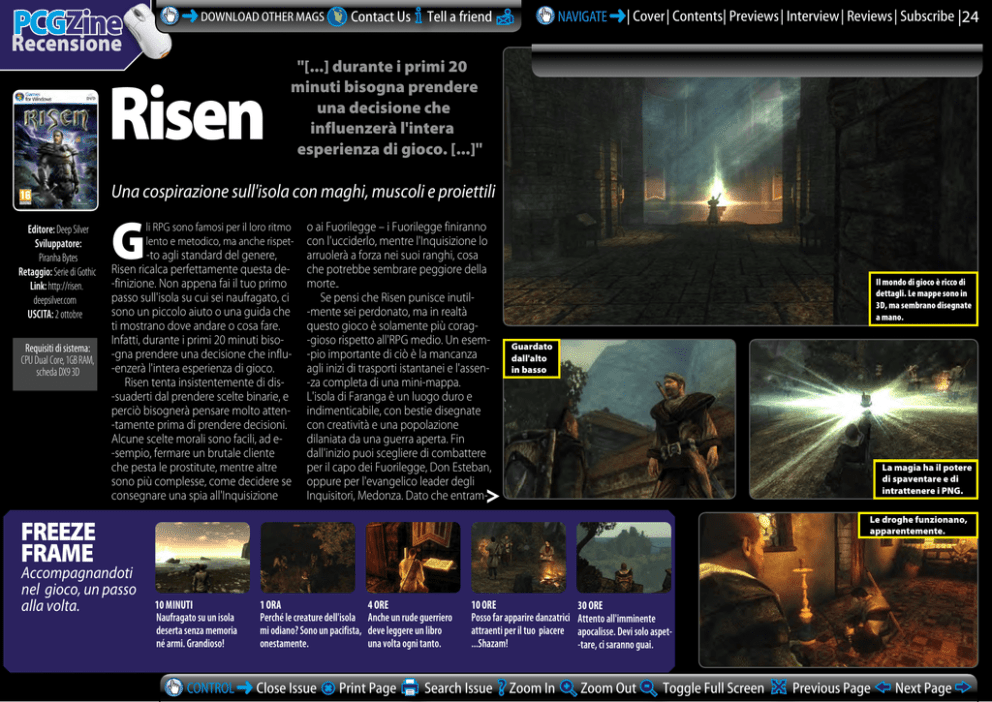Click the 'Editore: Deep Silver' line
The image size is (992, 702).
(x=58, y=230)
